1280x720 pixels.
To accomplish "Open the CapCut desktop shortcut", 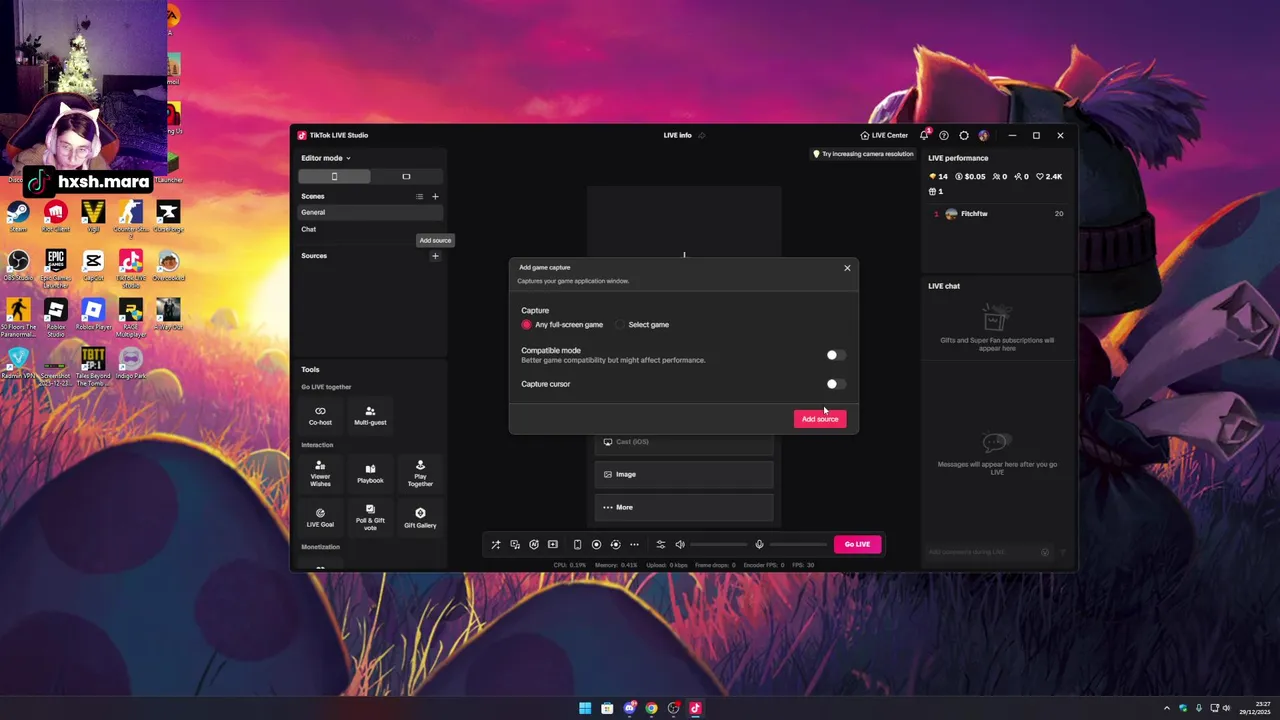I will click(x=93, y=265).
